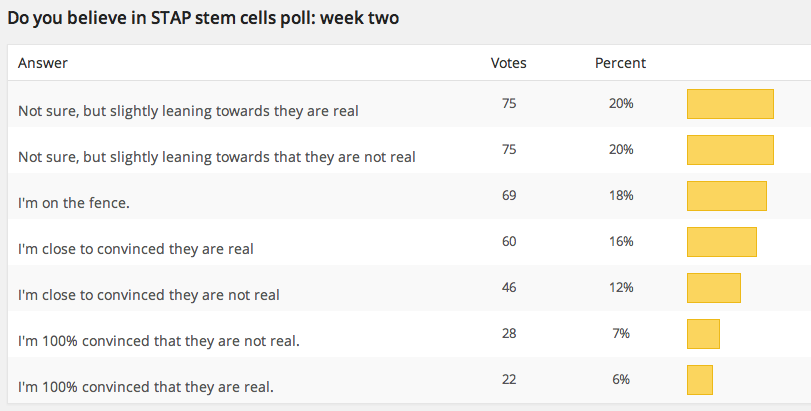Select 'leaning towards that they are not real' answer
Image resolution: width=811 pixels, height=411 pixels.
point(217,157)
